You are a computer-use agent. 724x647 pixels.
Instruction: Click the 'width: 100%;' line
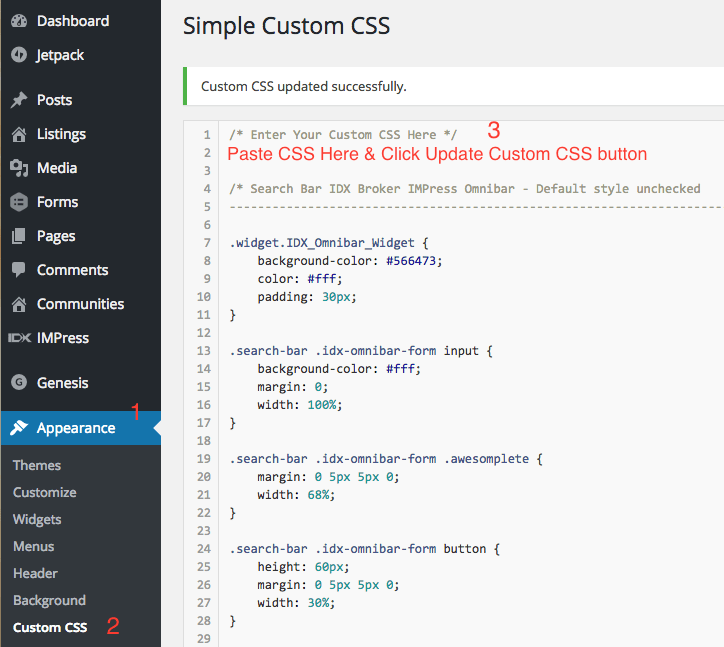pyautogui.click(x=300, y=405)
